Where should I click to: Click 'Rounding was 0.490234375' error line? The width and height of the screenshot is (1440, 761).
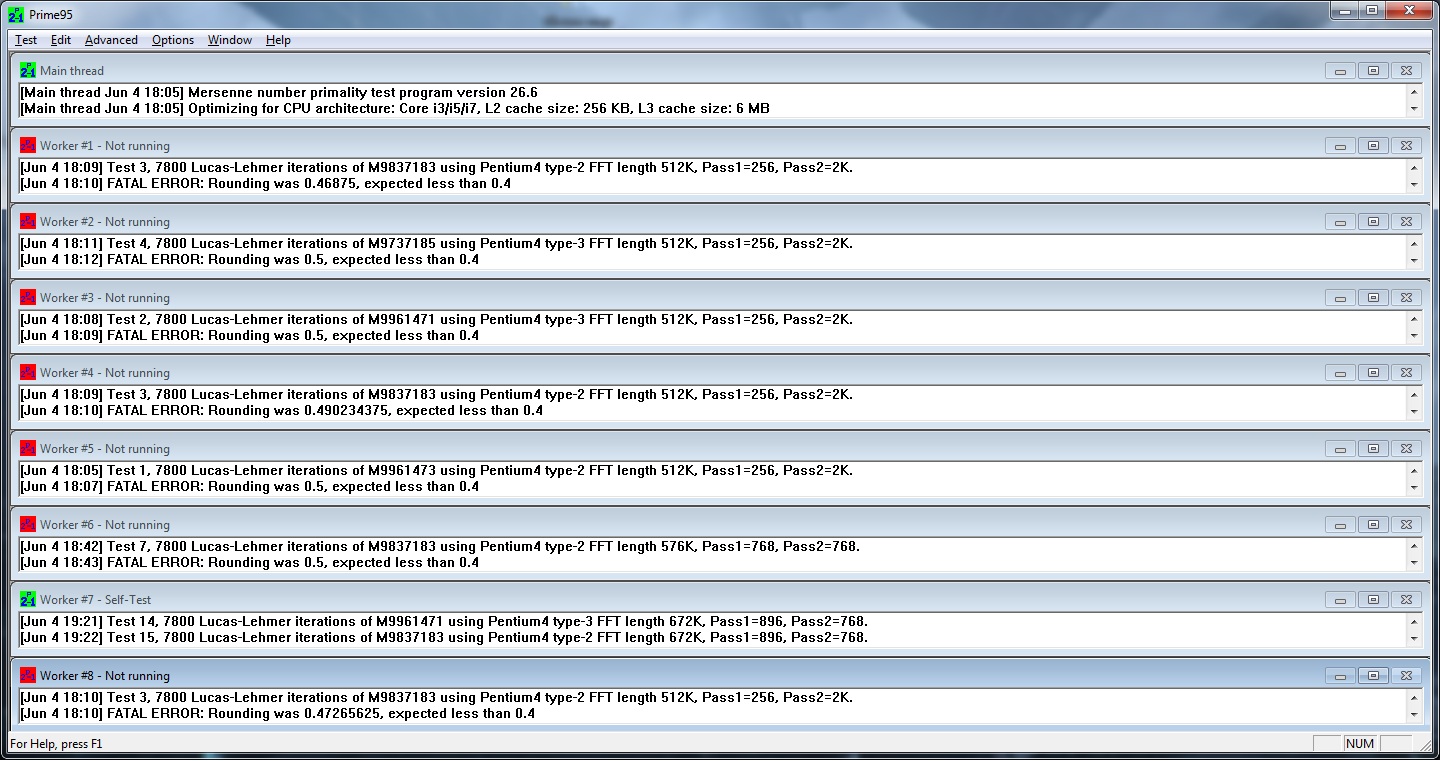282,411
